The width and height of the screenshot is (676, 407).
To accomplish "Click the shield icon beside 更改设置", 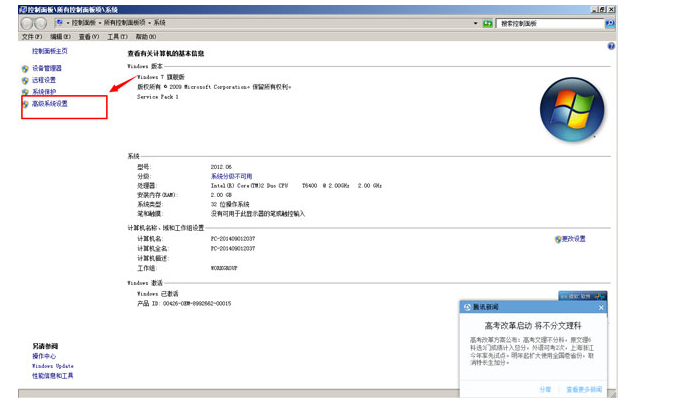I will pos(557,239).
